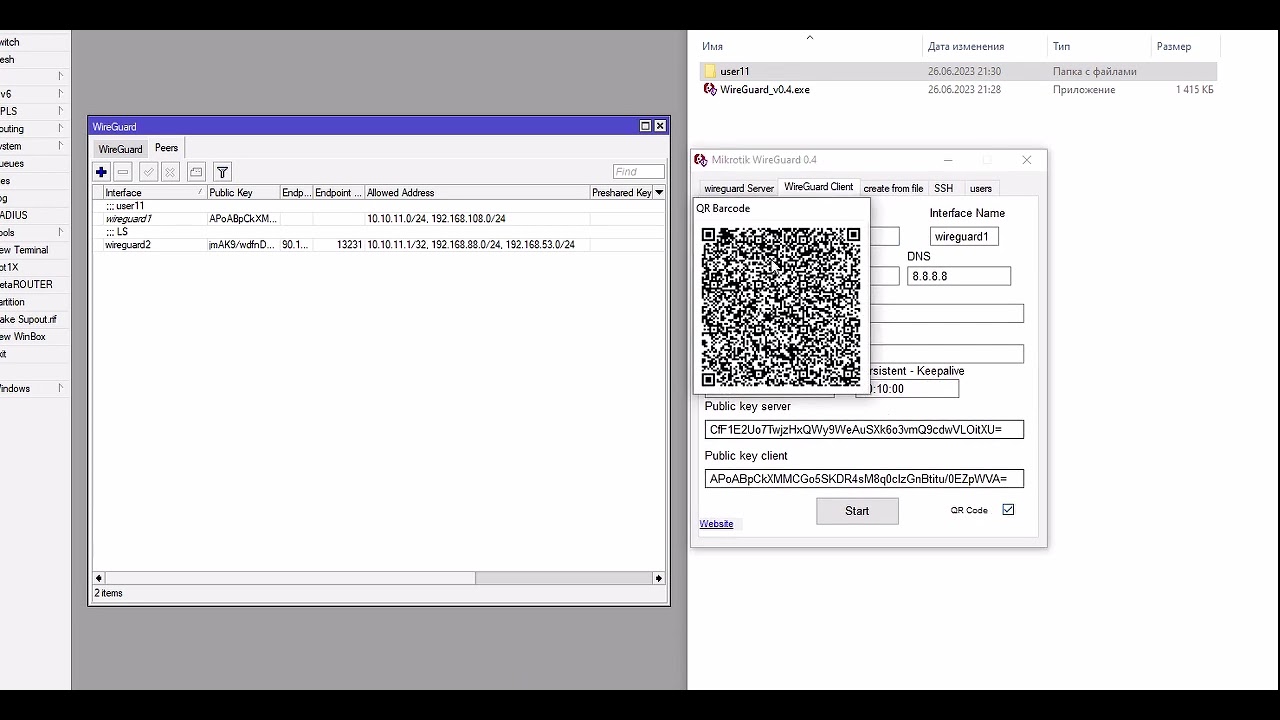Sort by Public Key column header
Screen dimensions: 1280x720
point(243,192)
